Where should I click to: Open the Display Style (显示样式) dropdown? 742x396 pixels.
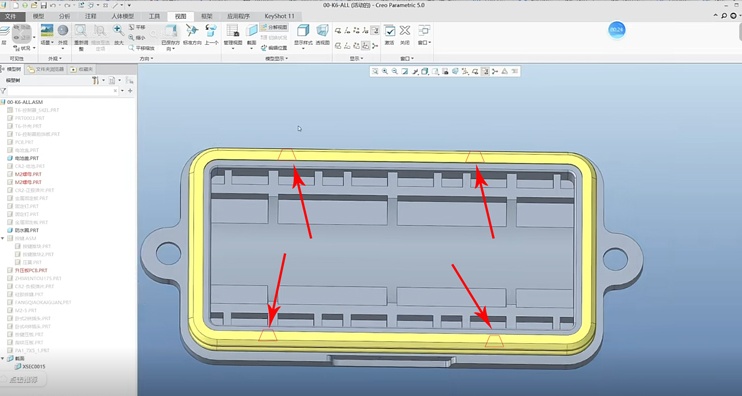(303, 49)
